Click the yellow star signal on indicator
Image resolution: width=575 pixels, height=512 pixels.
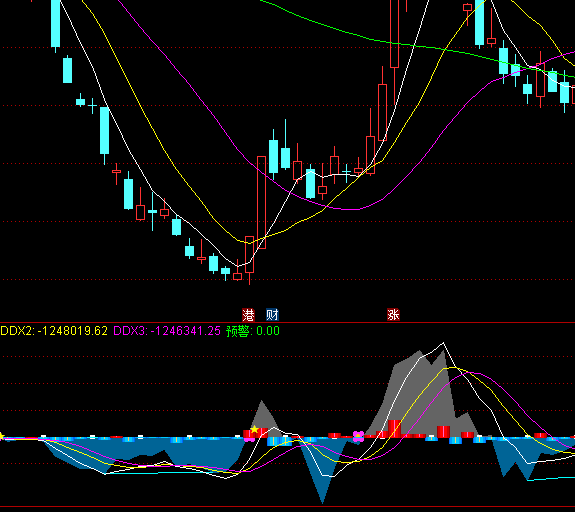pos(254,429)
